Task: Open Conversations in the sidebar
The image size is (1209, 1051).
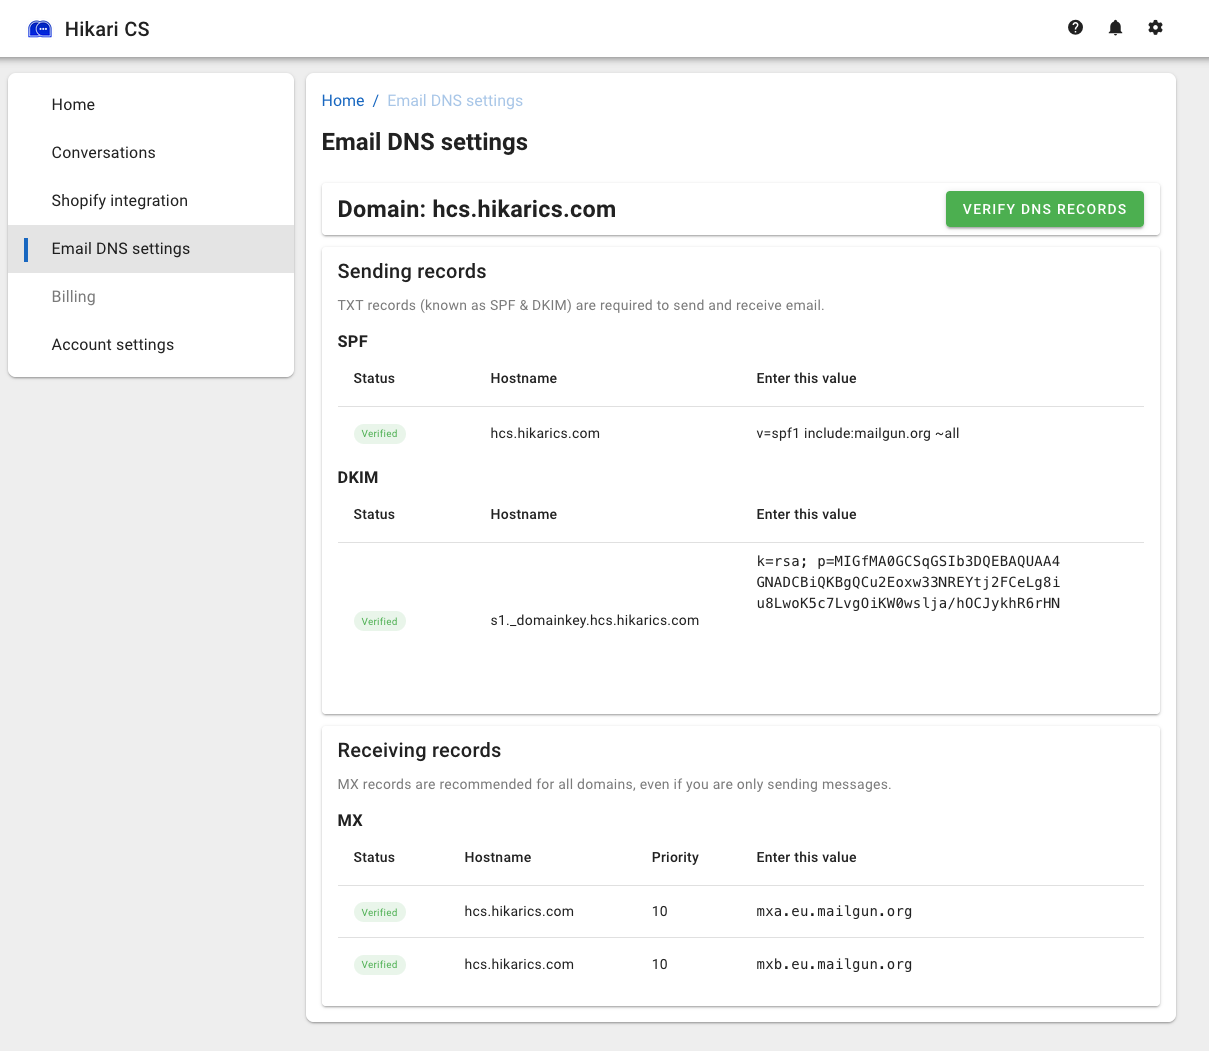Action: point(103,153)
